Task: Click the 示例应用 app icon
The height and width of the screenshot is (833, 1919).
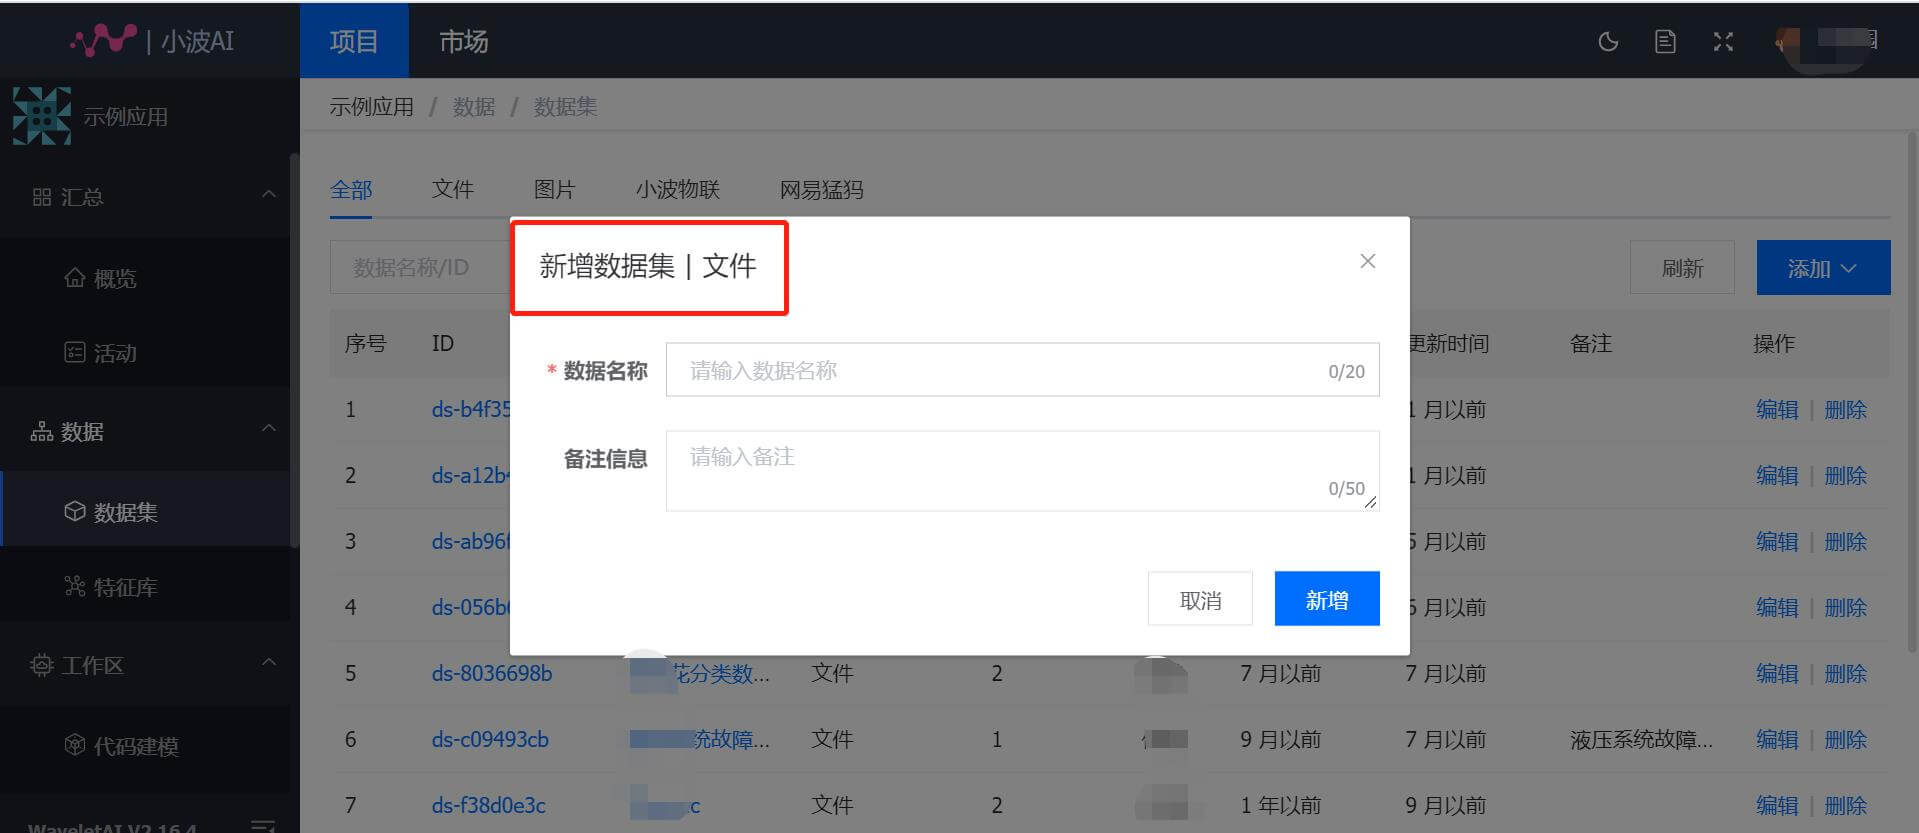Action: tap(42, 116)
